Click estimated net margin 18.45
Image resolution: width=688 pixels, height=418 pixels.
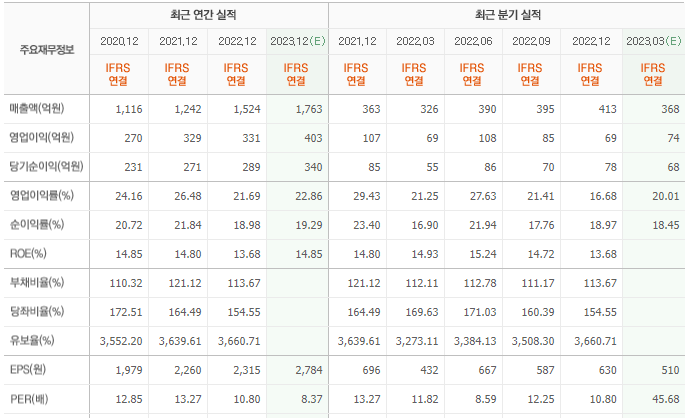tap(666, 225)
